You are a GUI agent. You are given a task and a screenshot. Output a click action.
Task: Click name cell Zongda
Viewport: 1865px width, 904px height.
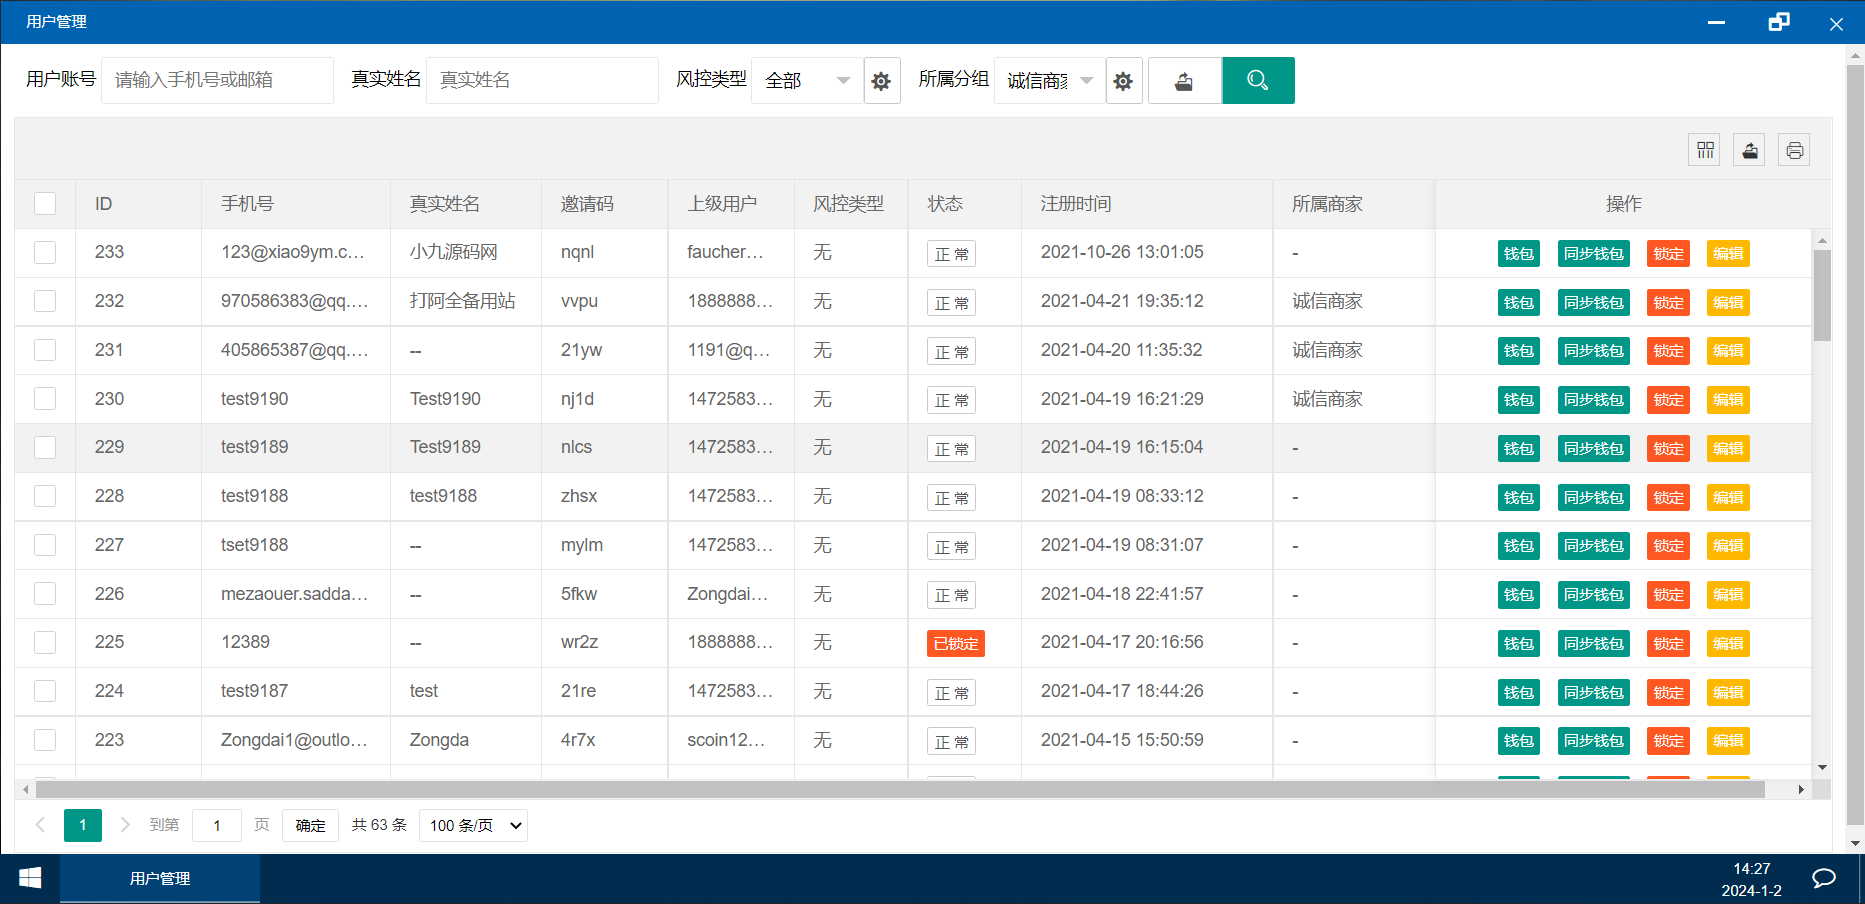(439, 740)
